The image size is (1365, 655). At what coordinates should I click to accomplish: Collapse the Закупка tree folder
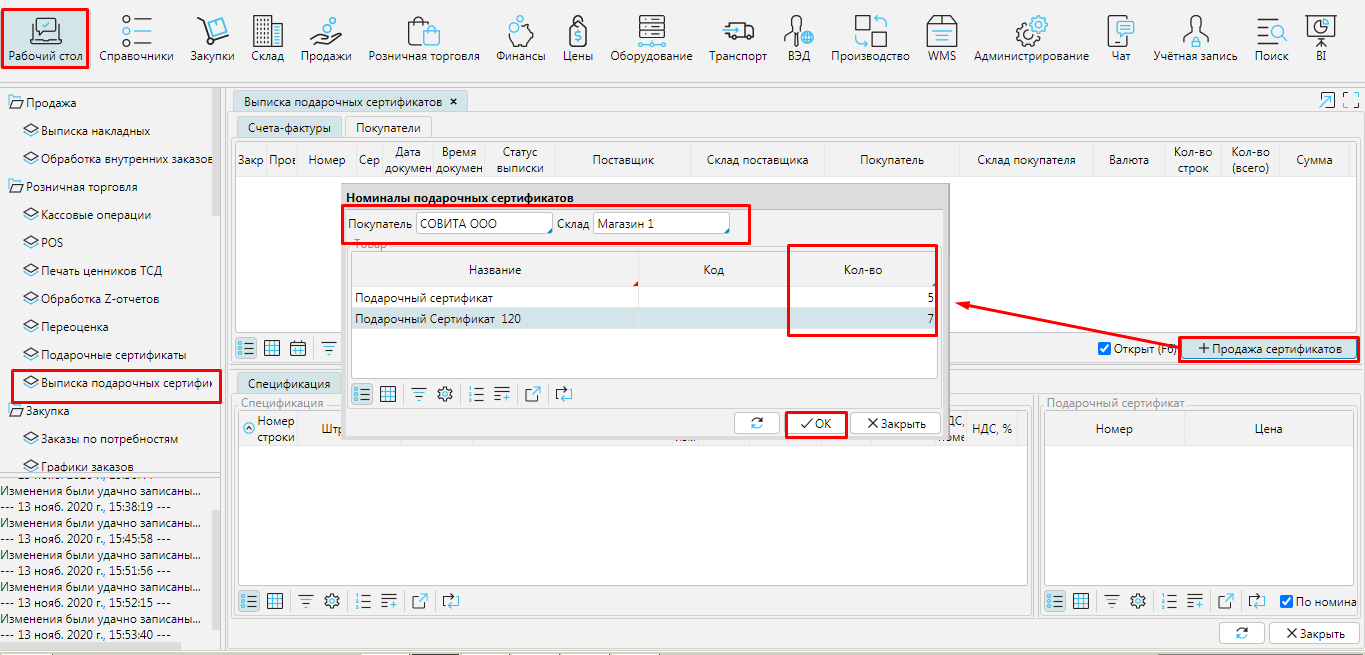pos(16,410)
